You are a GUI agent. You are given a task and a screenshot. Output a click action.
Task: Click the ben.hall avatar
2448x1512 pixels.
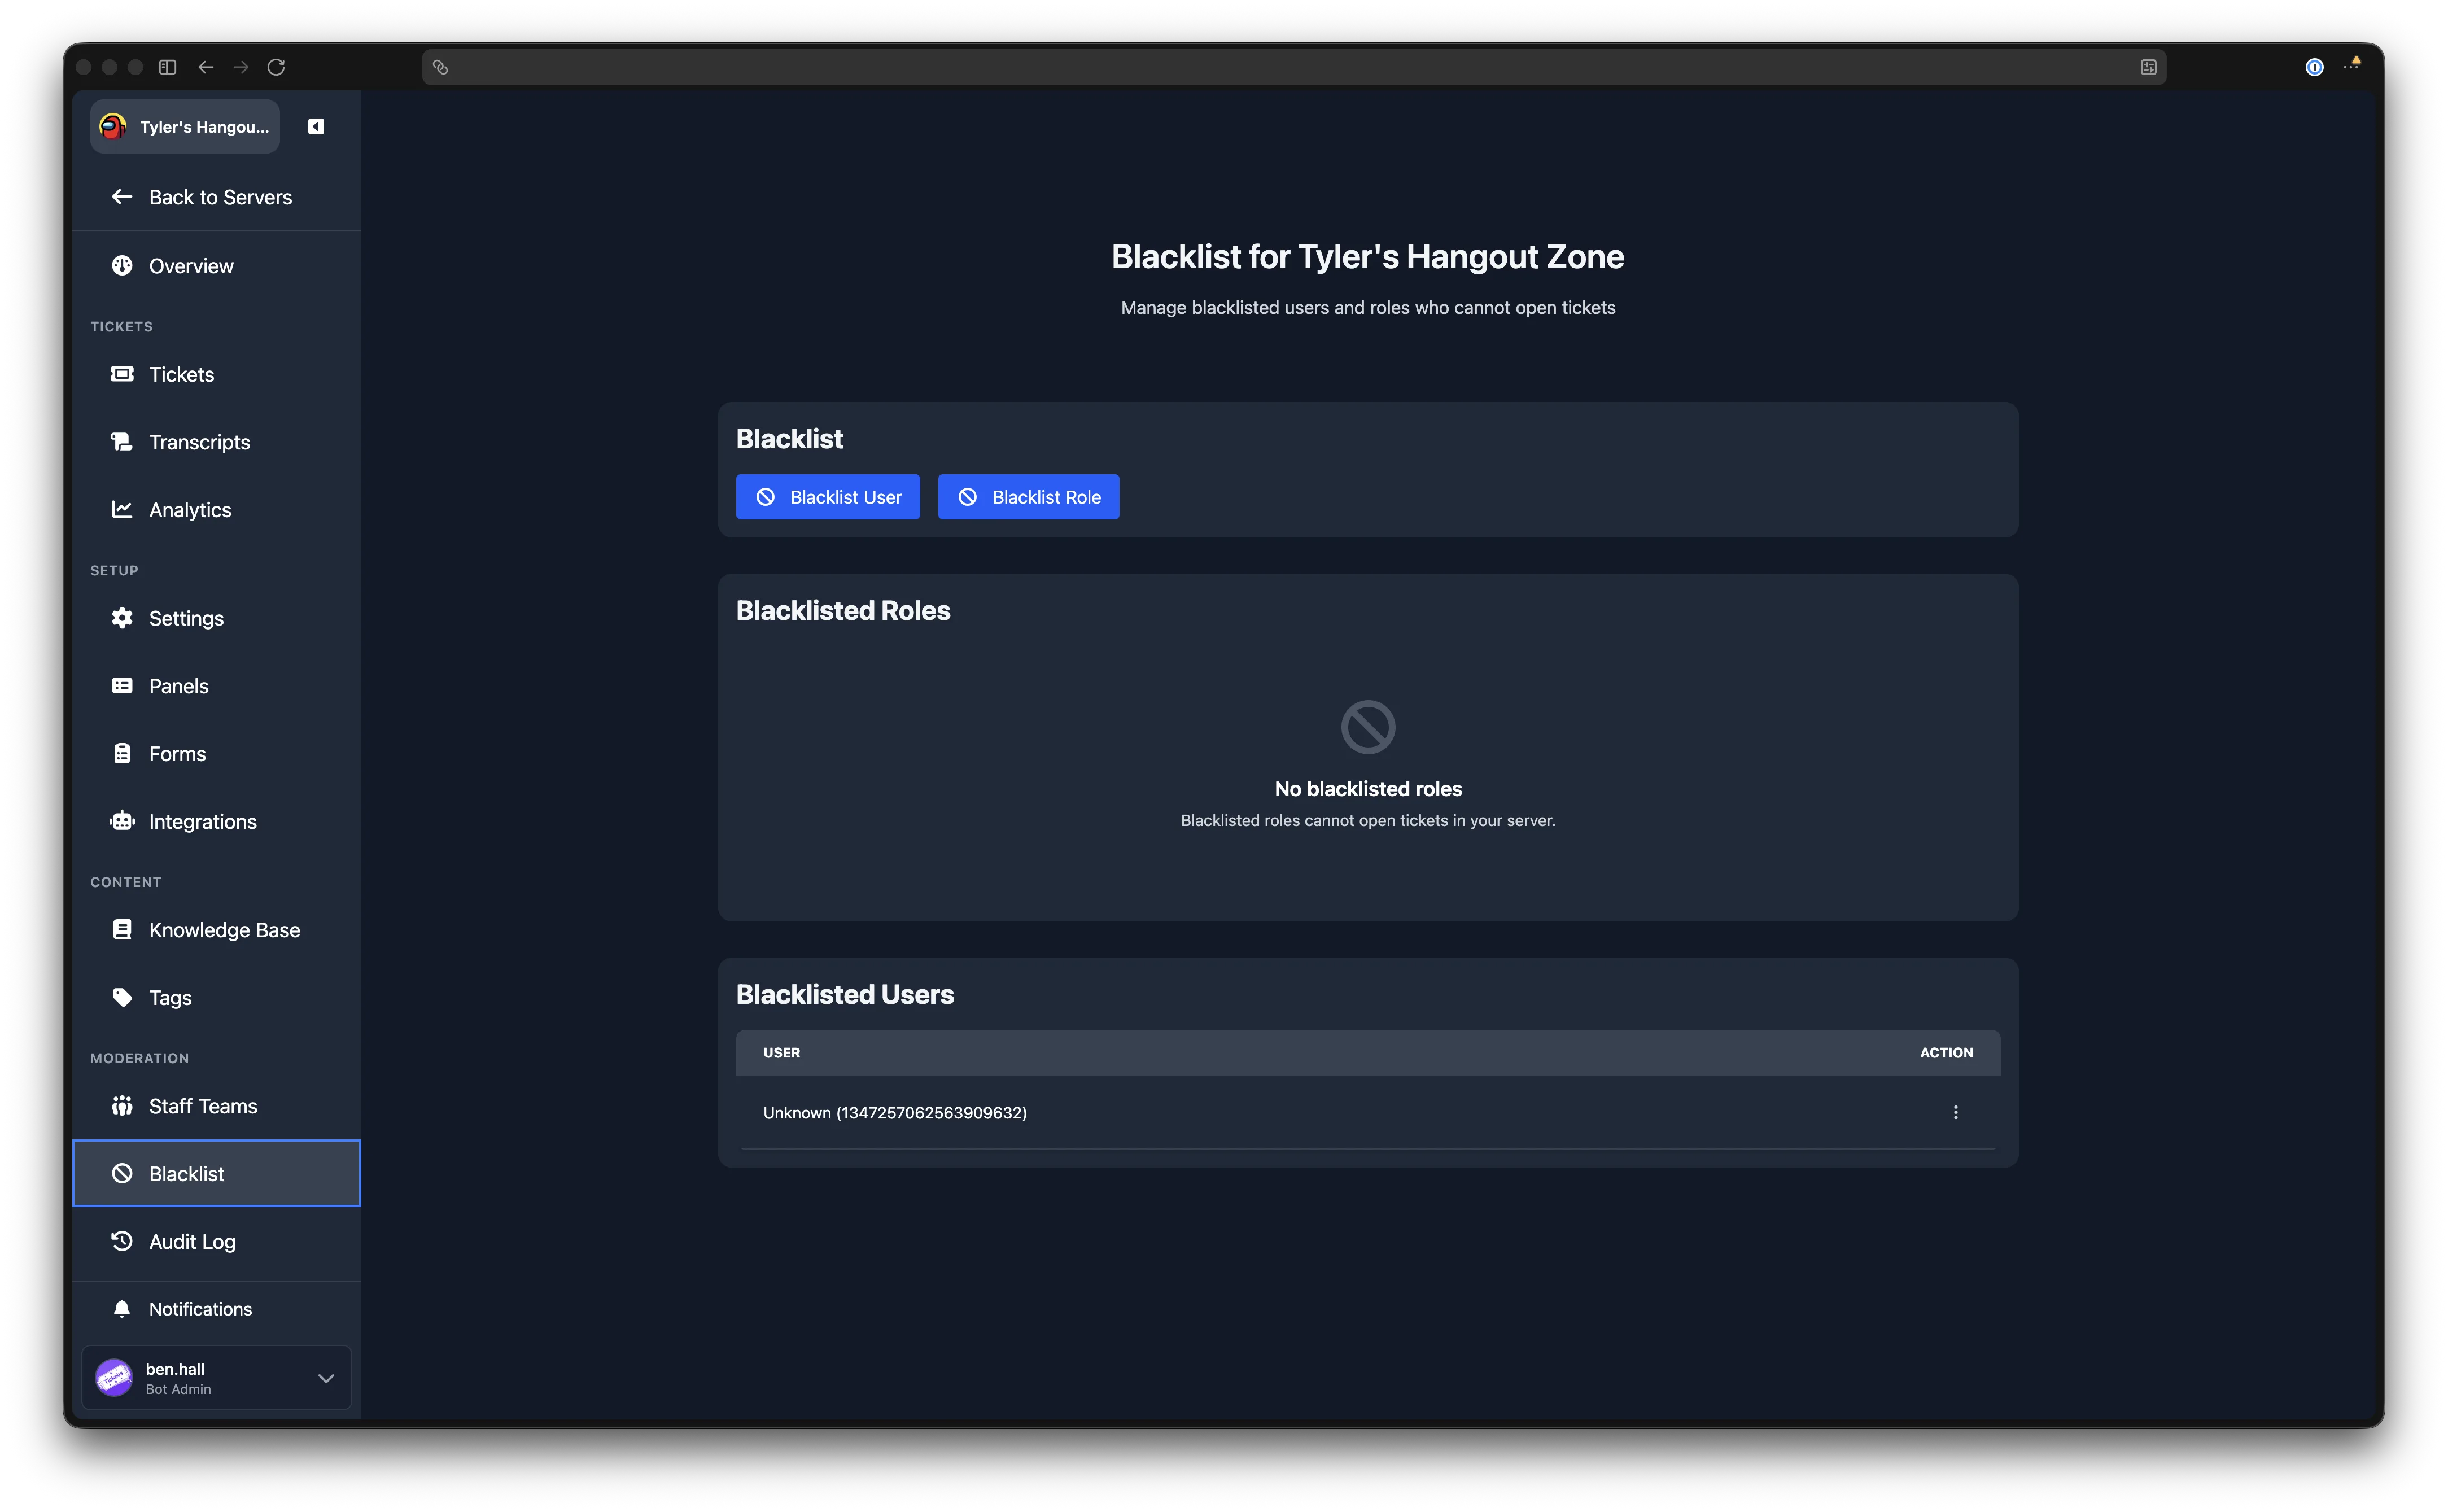click(114, 1378)
